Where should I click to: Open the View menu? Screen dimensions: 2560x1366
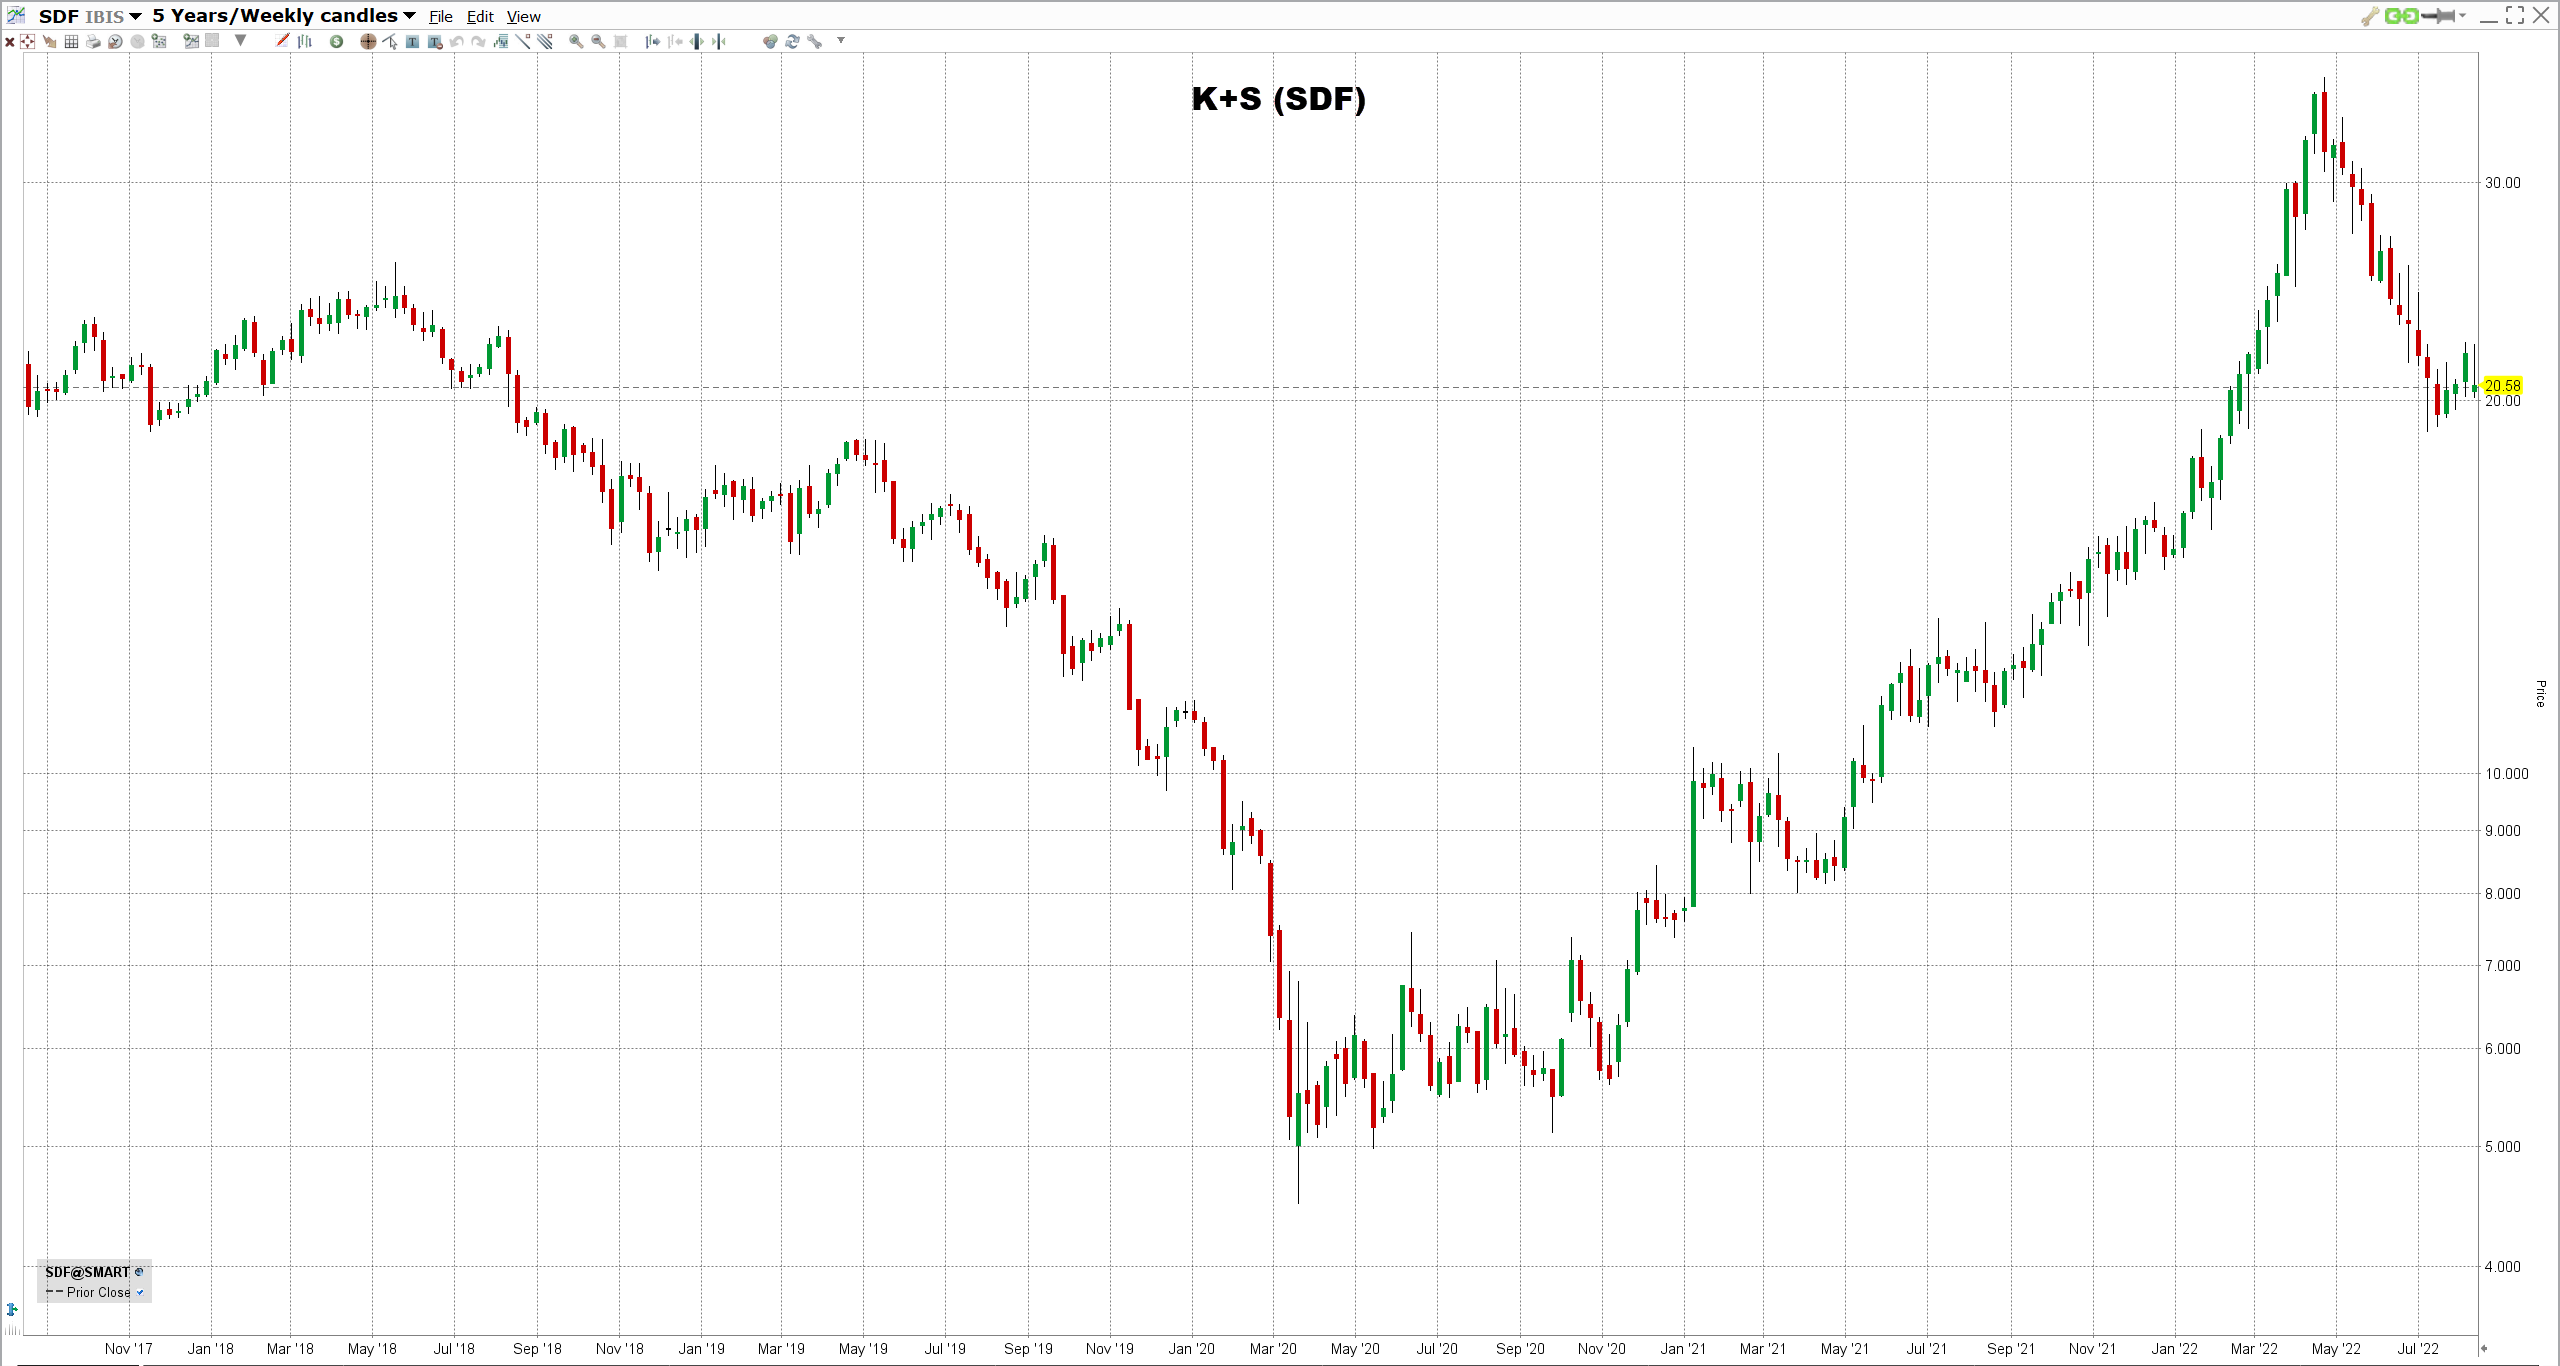pos(523,17)
